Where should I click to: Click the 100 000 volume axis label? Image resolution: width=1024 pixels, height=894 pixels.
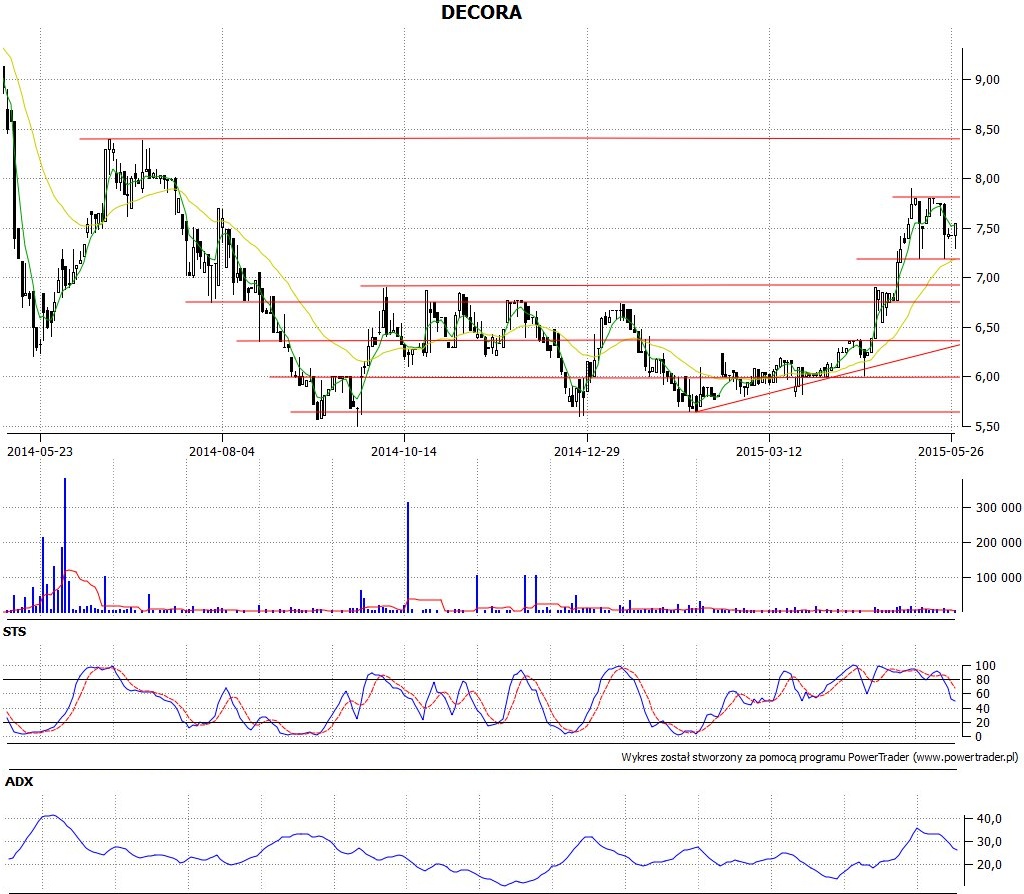click(x=998, y=577)
